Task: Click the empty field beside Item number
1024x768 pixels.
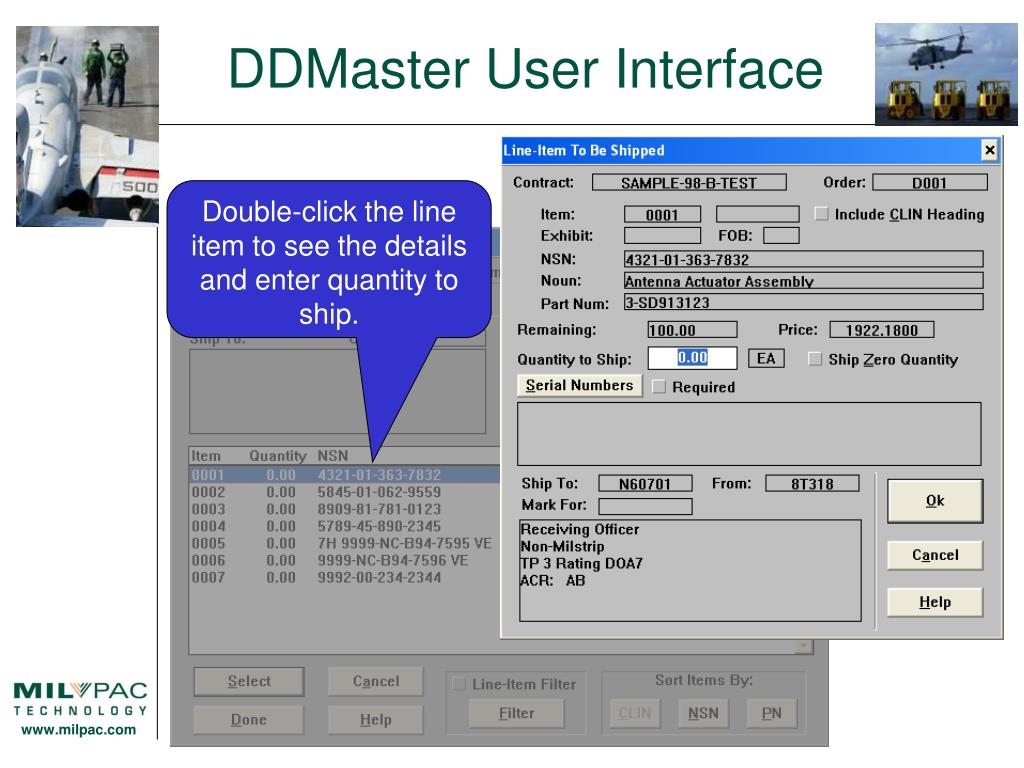Action: (758, 214)
